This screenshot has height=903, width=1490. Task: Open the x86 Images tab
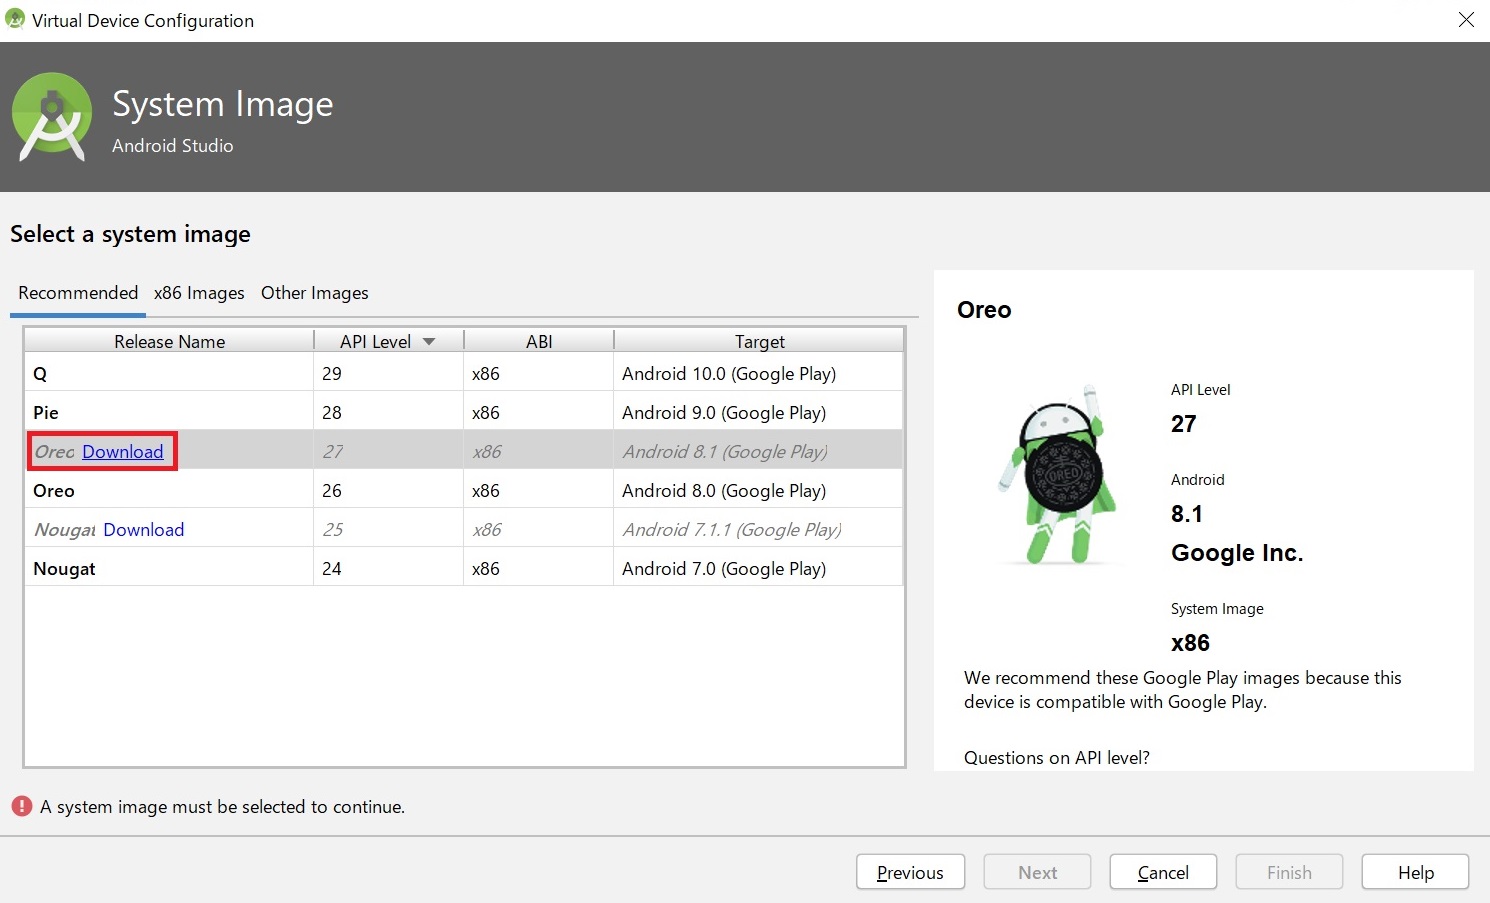199,293
